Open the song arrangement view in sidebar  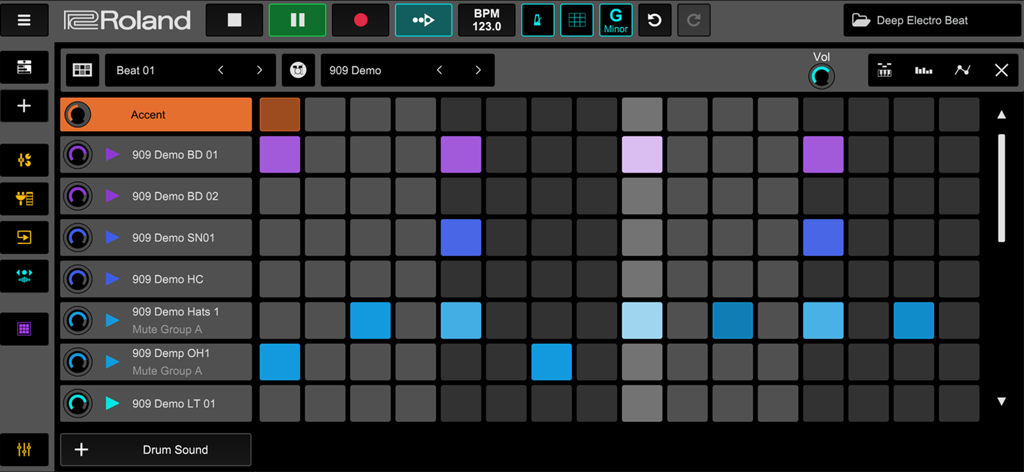click(x=24, y=67)
